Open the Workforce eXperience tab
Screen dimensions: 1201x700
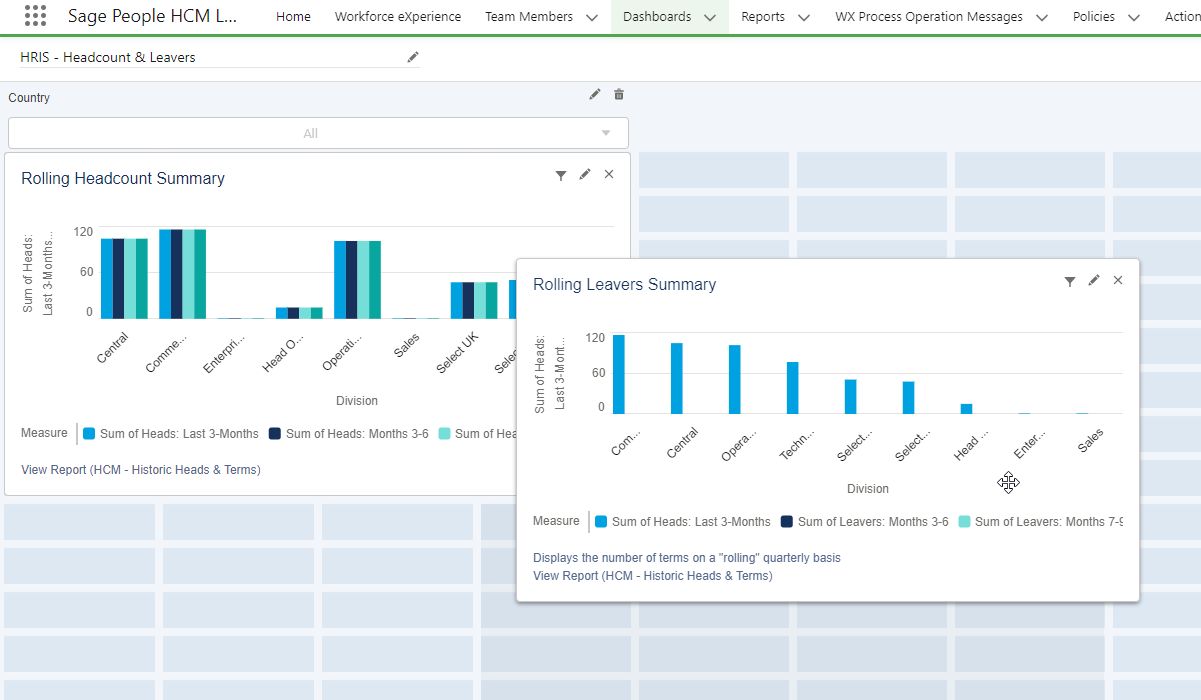(x=398, y=17)
